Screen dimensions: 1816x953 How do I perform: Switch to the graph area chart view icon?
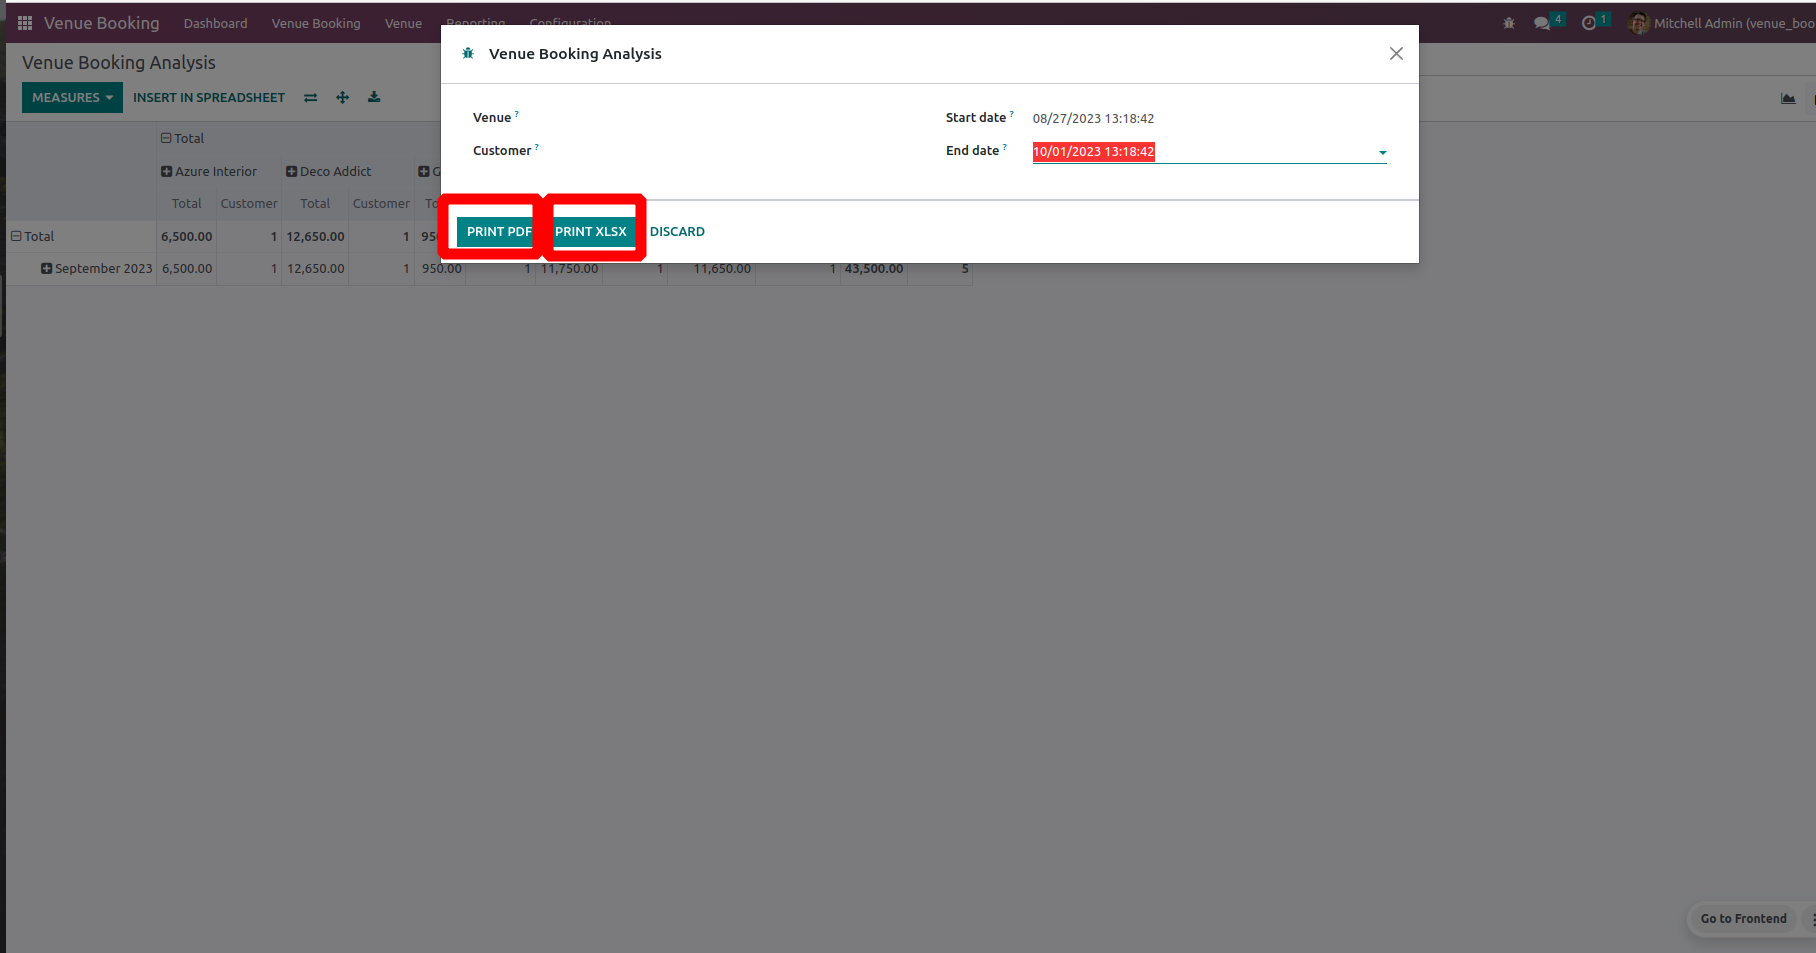tap(1788, 98)
